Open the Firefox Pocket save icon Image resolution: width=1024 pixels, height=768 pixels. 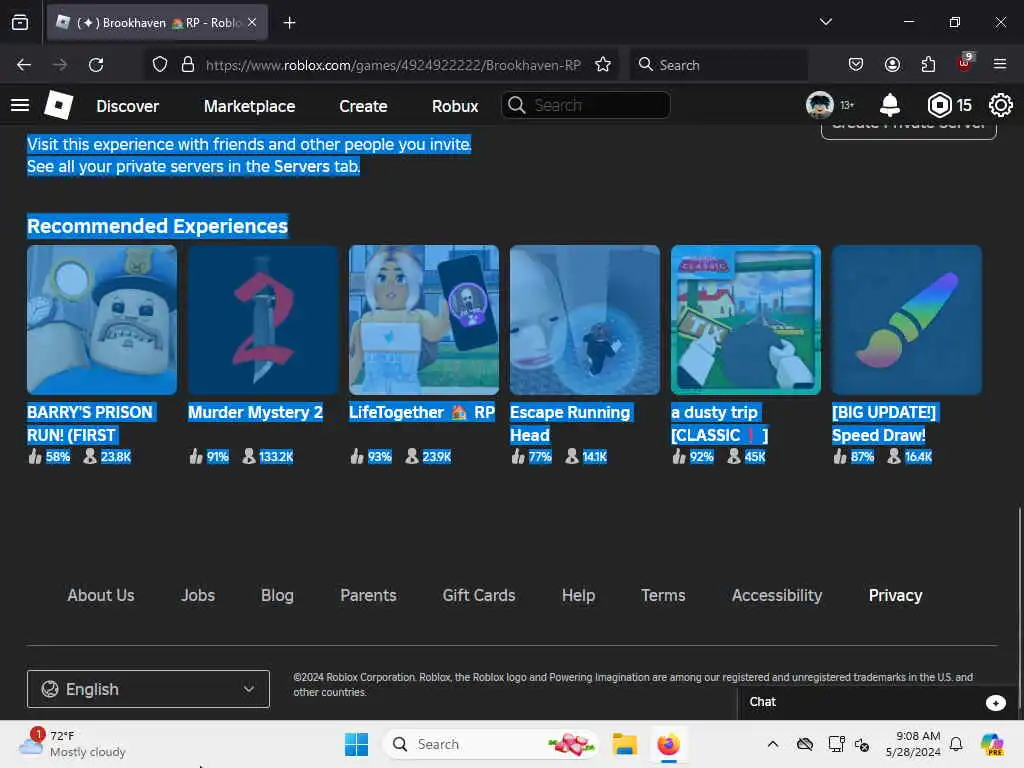click(856, 64)
